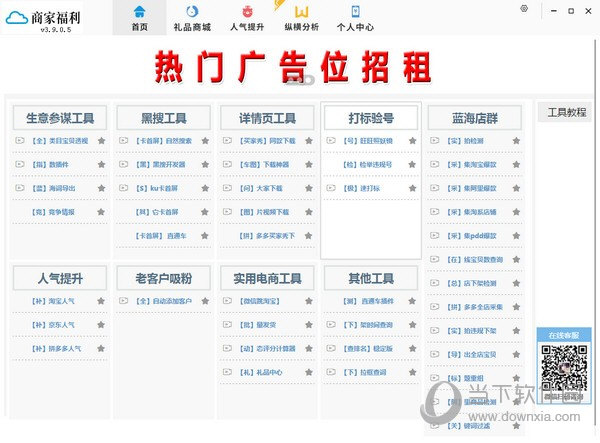The height and width of the screenshot is (443, 600).
Task: Open the 【拼】多多全店采集 tool link
Action: point(474,307)
